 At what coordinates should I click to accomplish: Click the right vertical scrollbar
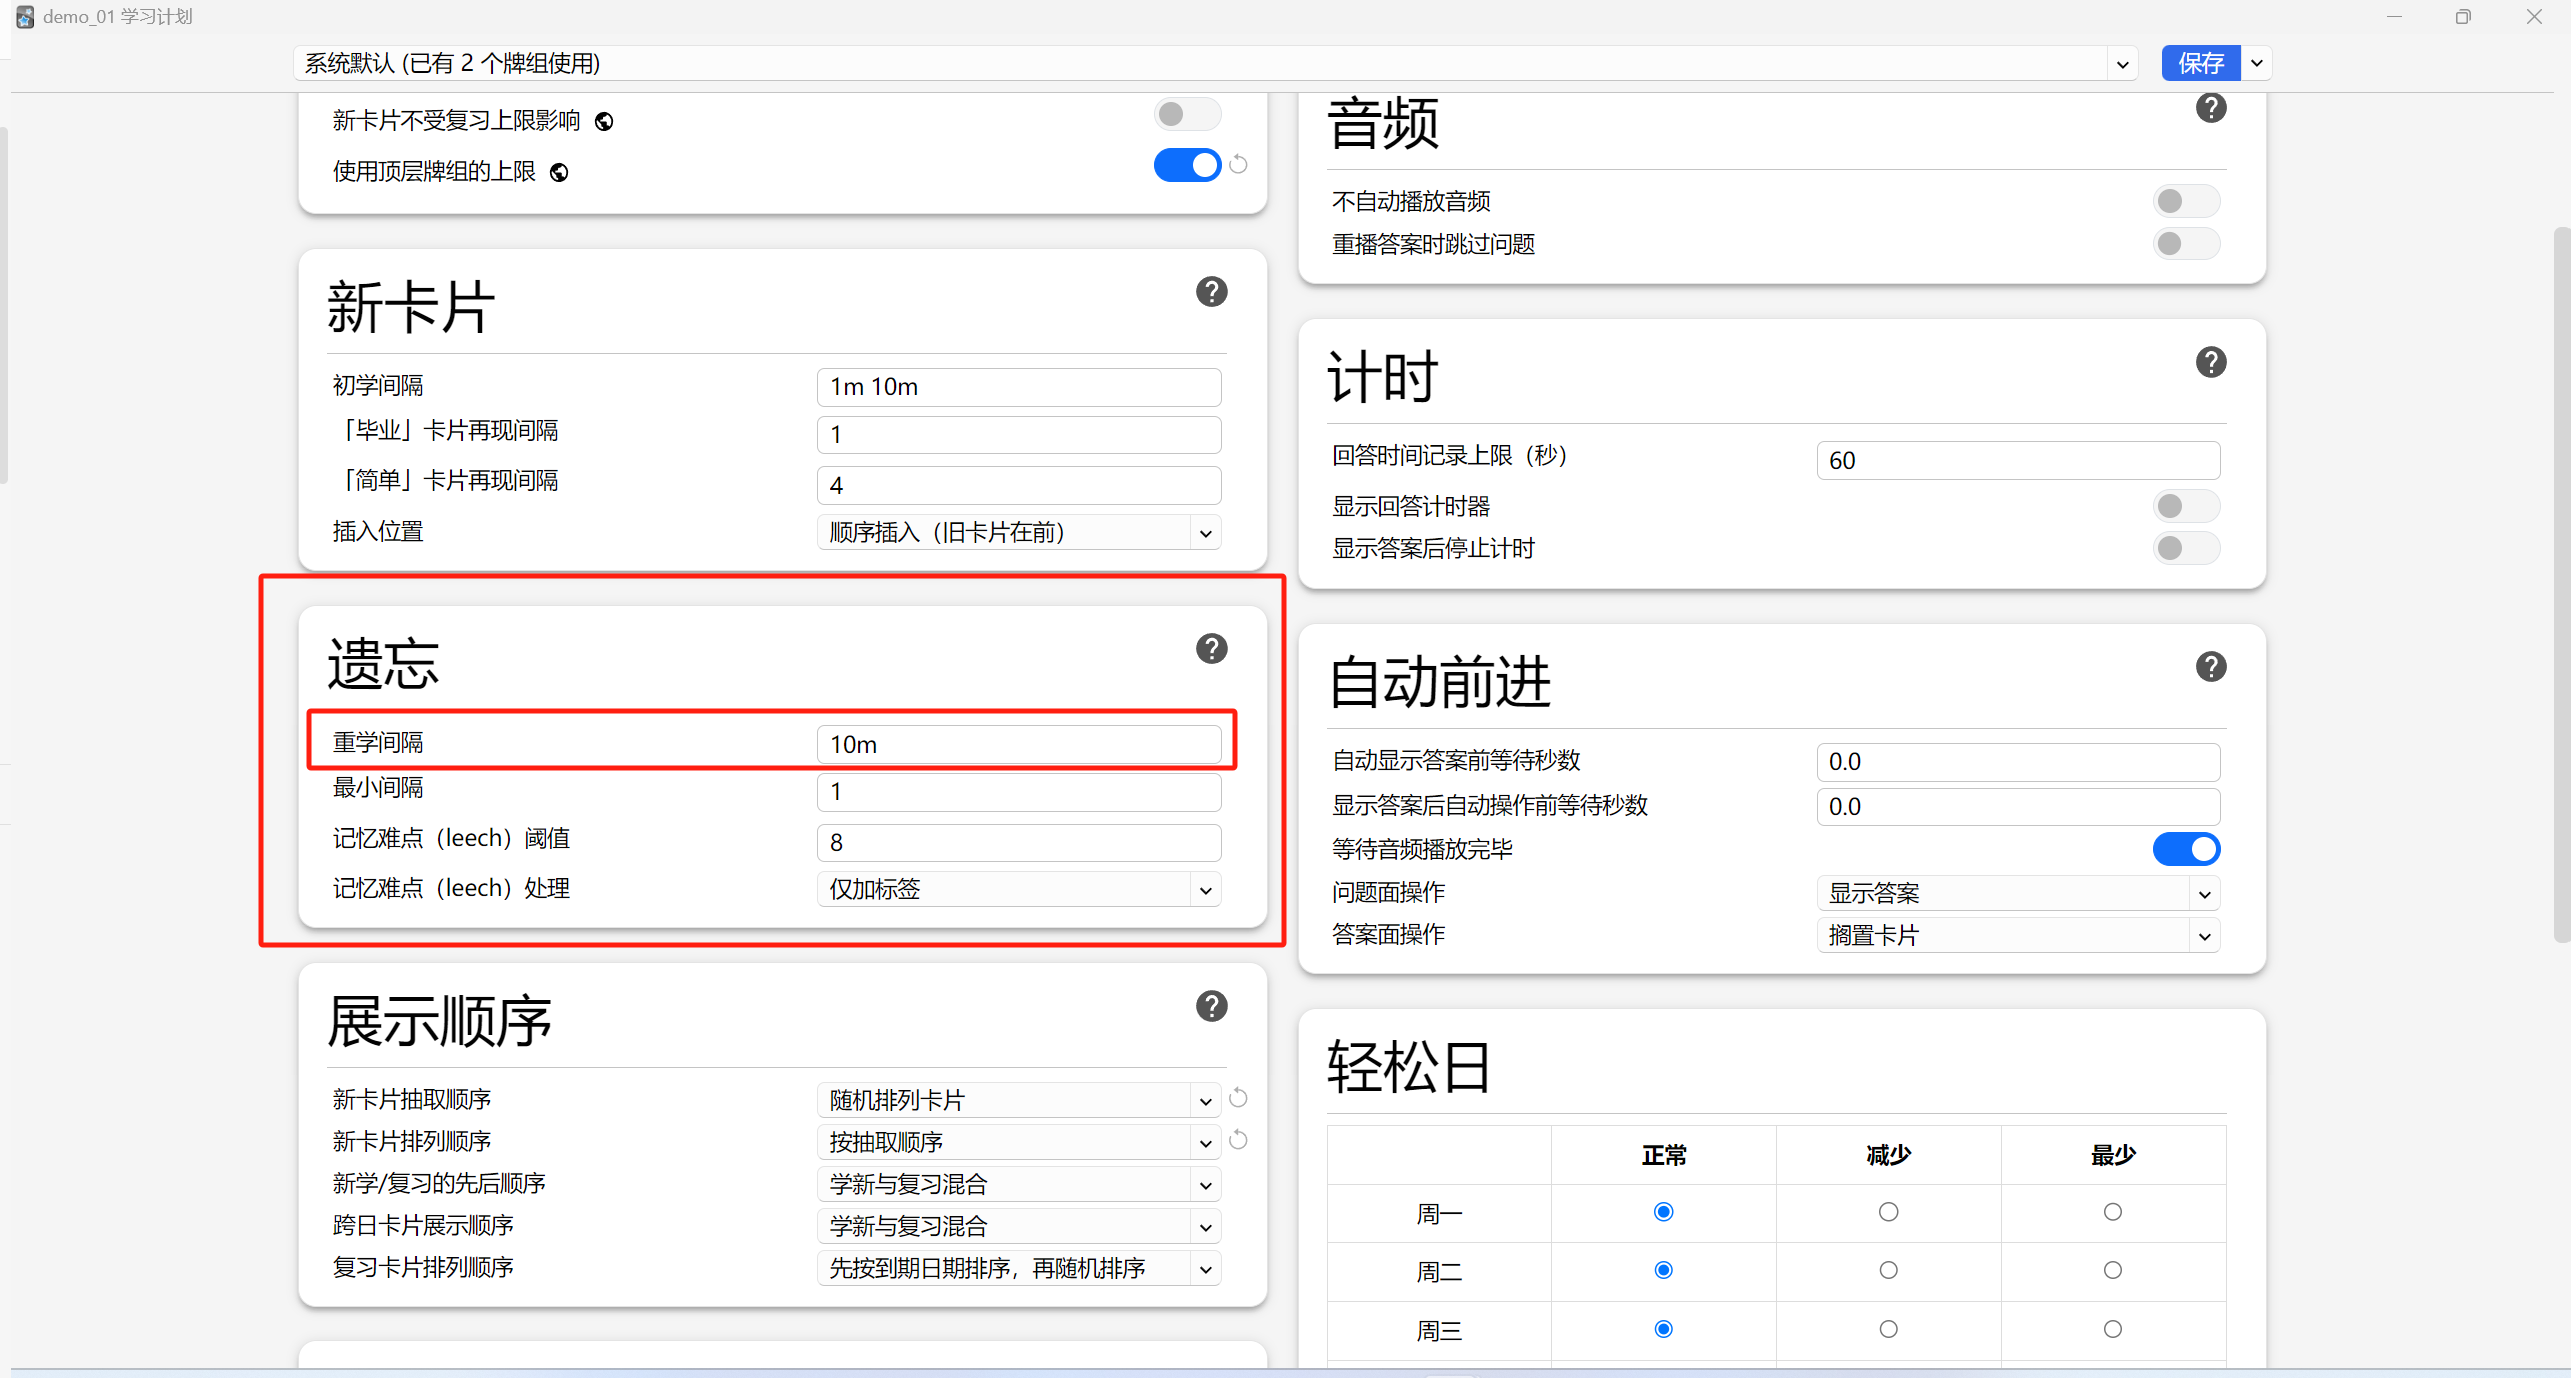2560,585
